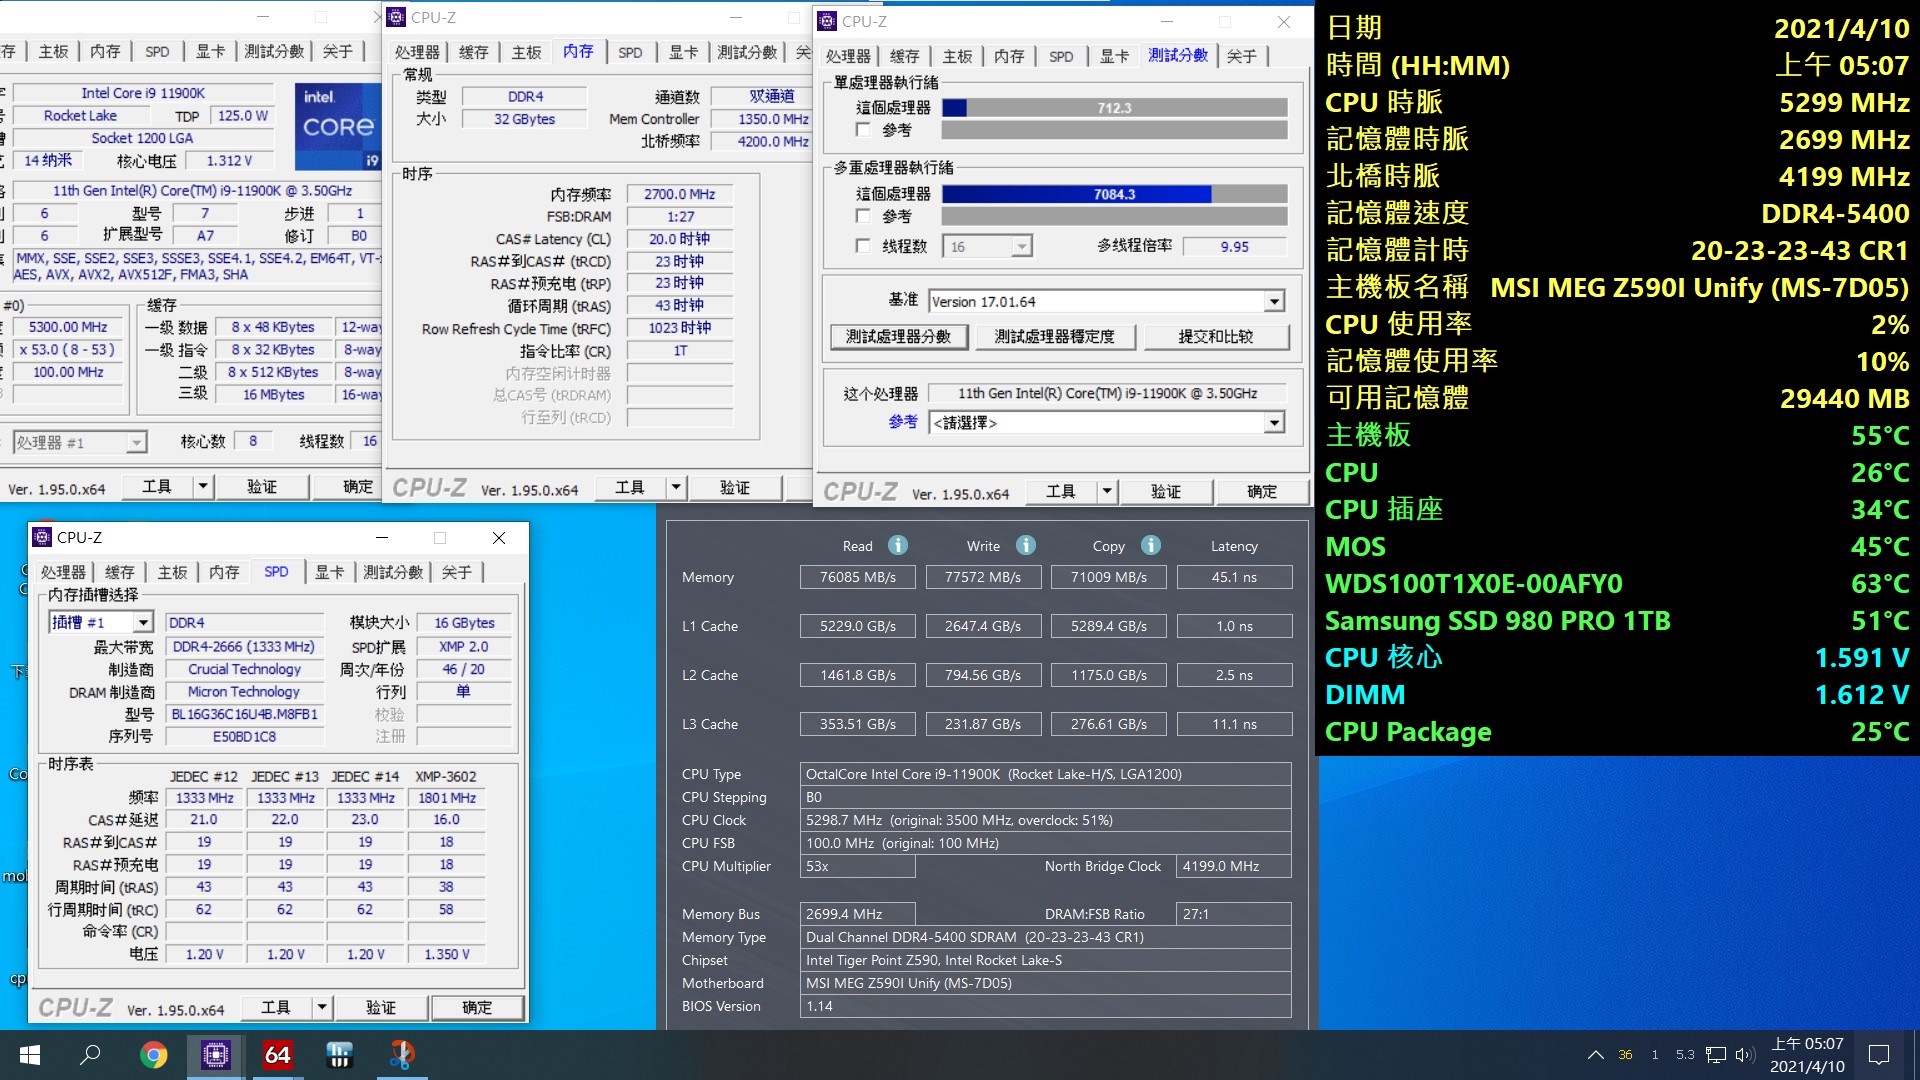Click the 5.3 tray sensor icon
The height and width of the screenshot is (1080, 1920).
coord(1685,1055)
